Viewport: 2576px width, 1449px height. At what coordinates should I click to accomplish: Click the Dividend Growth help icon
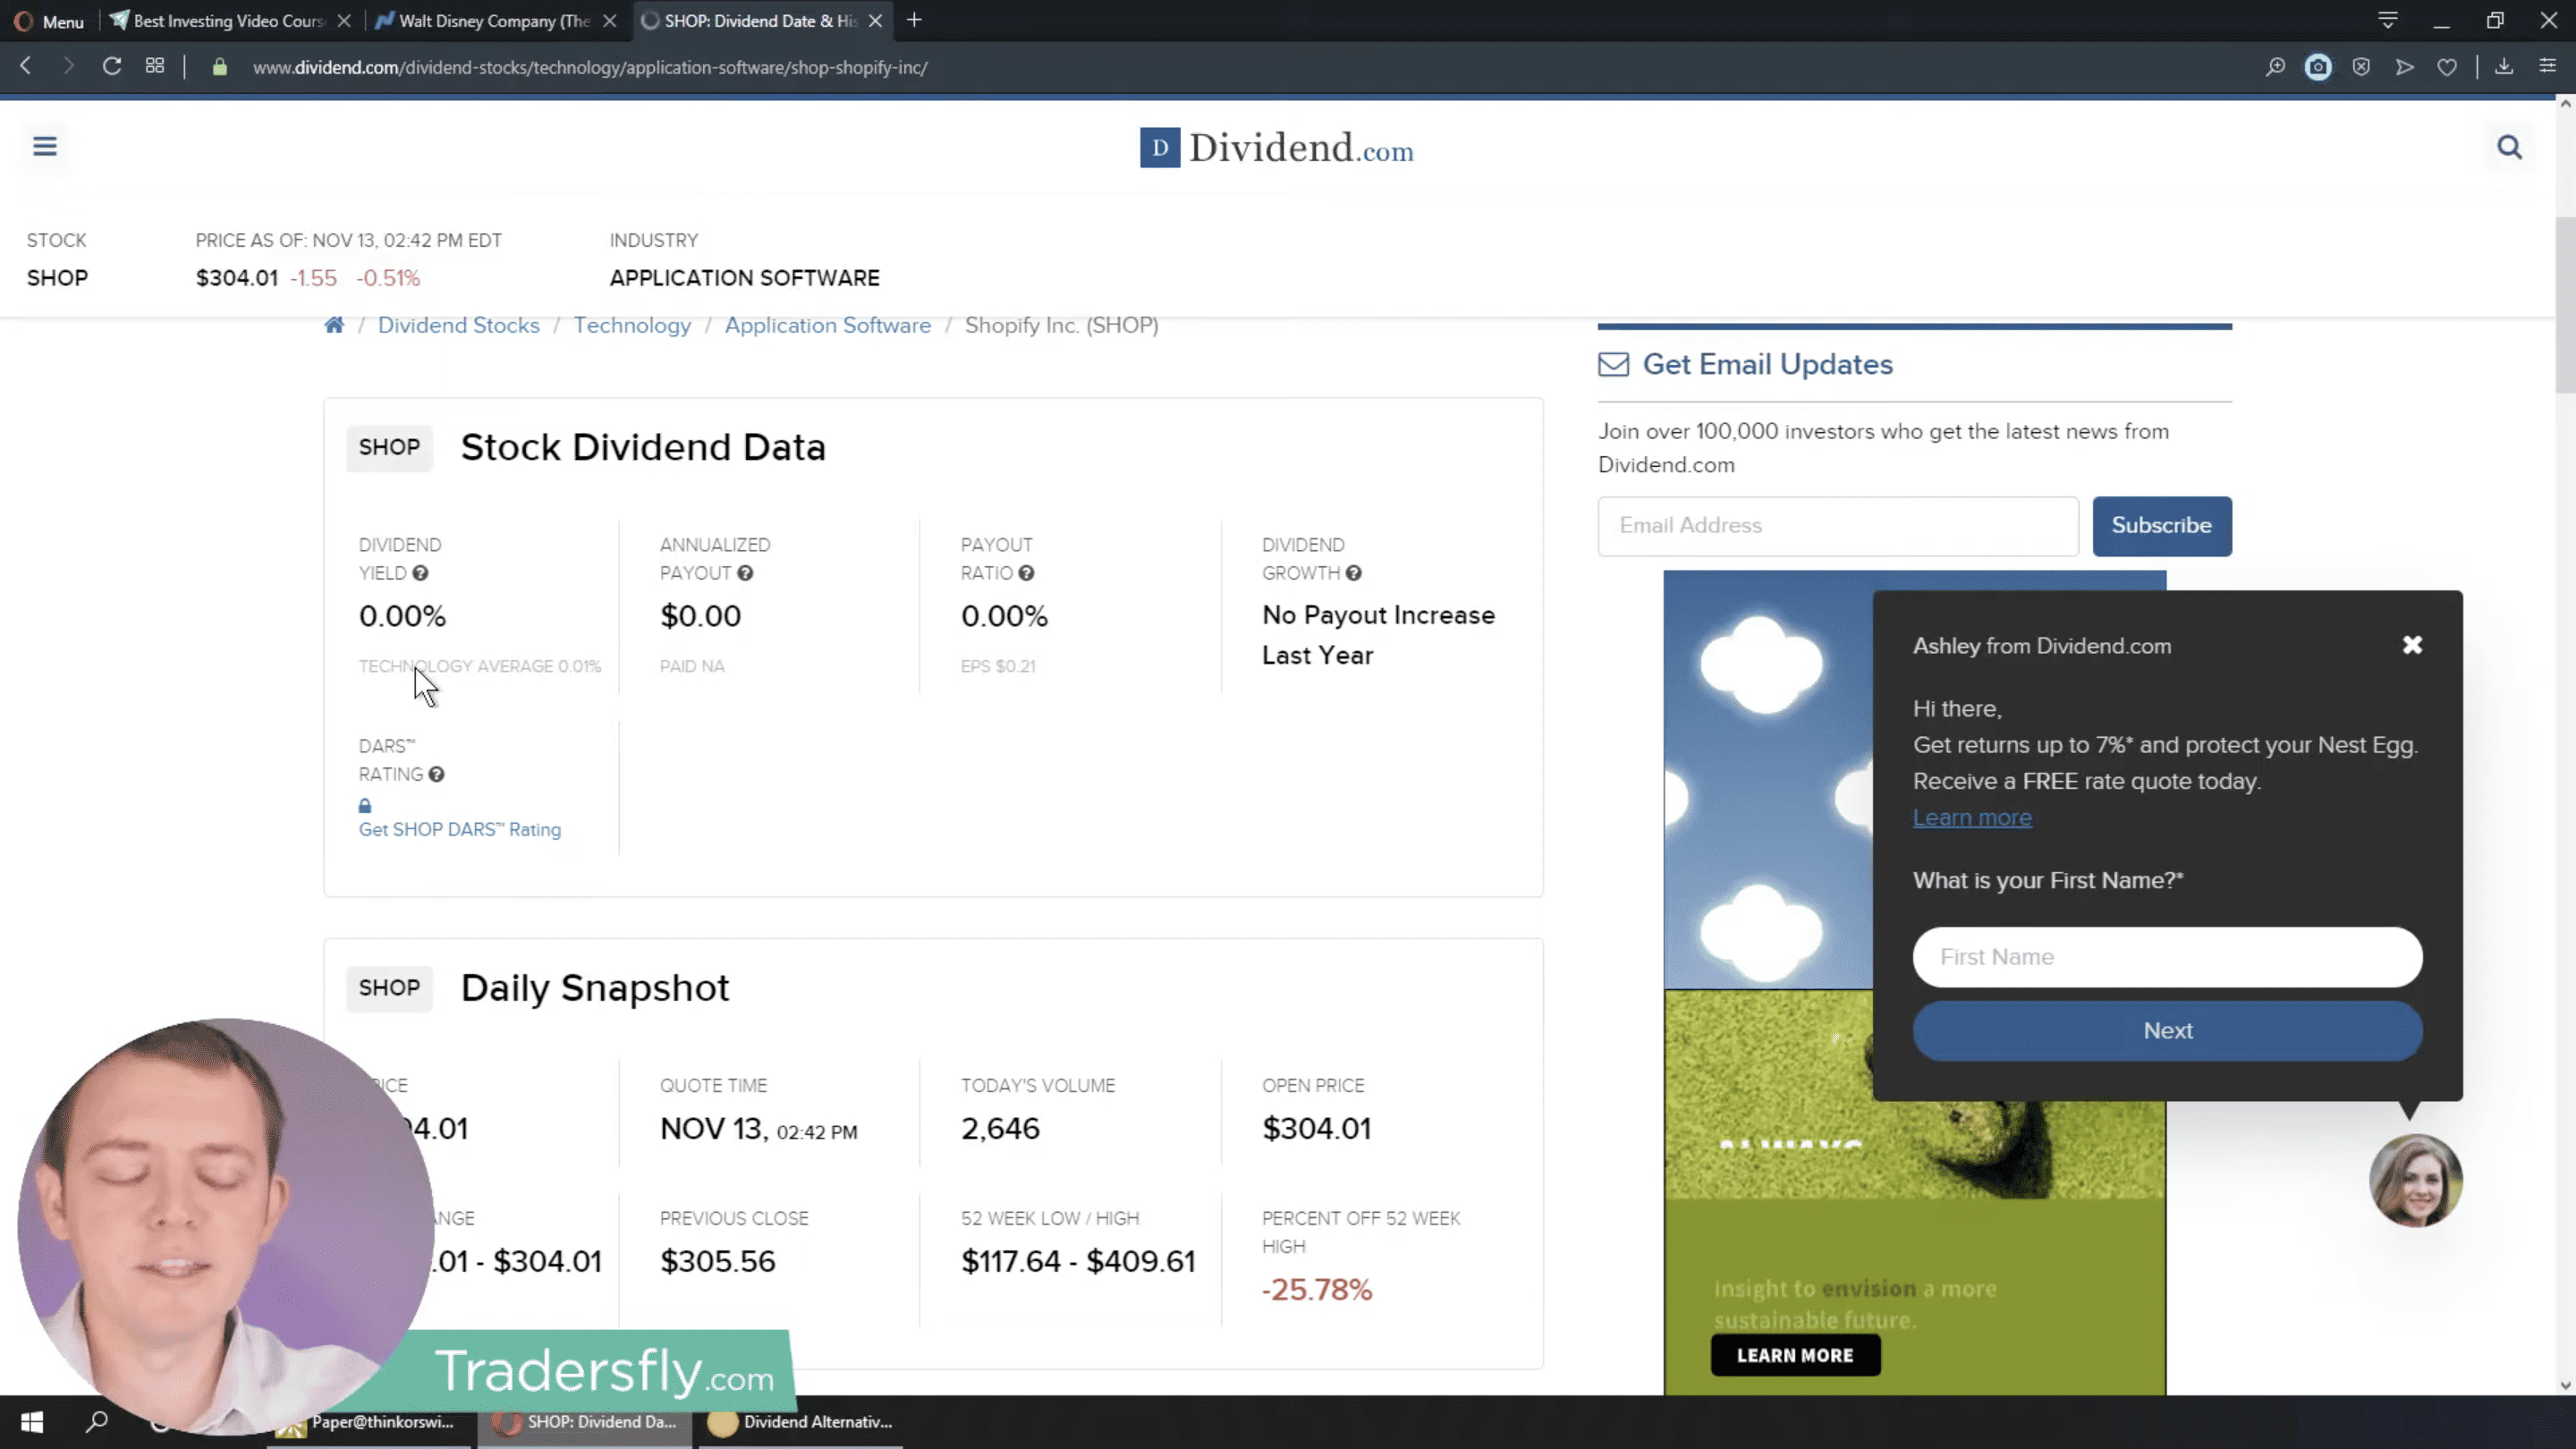(1353, 573)
